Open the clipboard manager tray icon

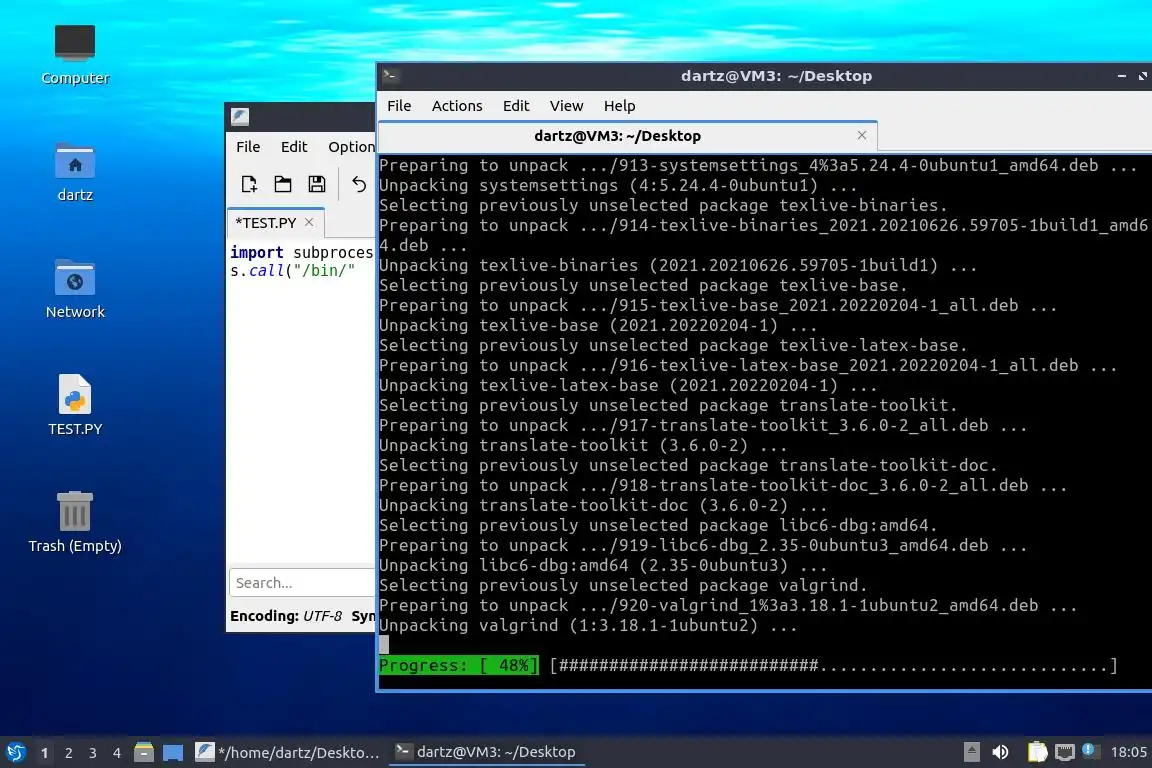(1037, 752)
